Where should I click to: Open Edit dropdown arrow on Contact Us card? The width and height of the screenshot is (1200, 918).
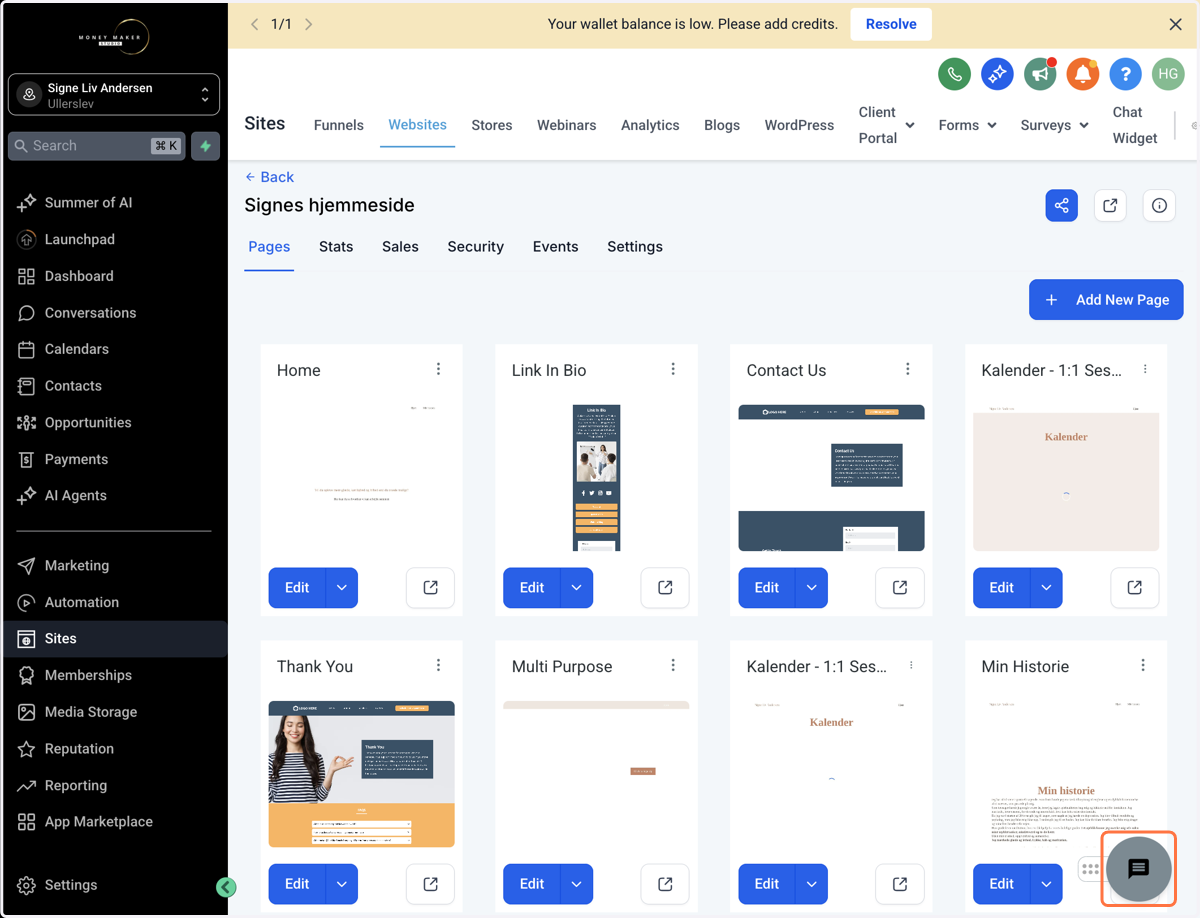[812, 588]
